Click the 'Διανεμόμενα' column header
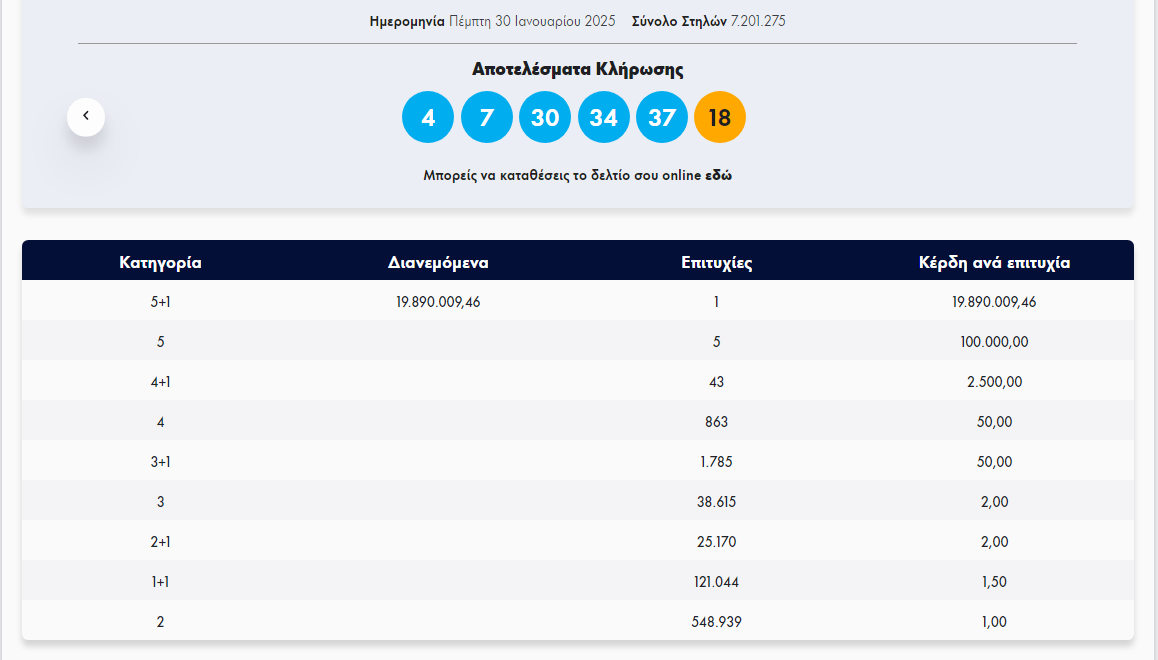1158x660 pixels. [438, 263]
